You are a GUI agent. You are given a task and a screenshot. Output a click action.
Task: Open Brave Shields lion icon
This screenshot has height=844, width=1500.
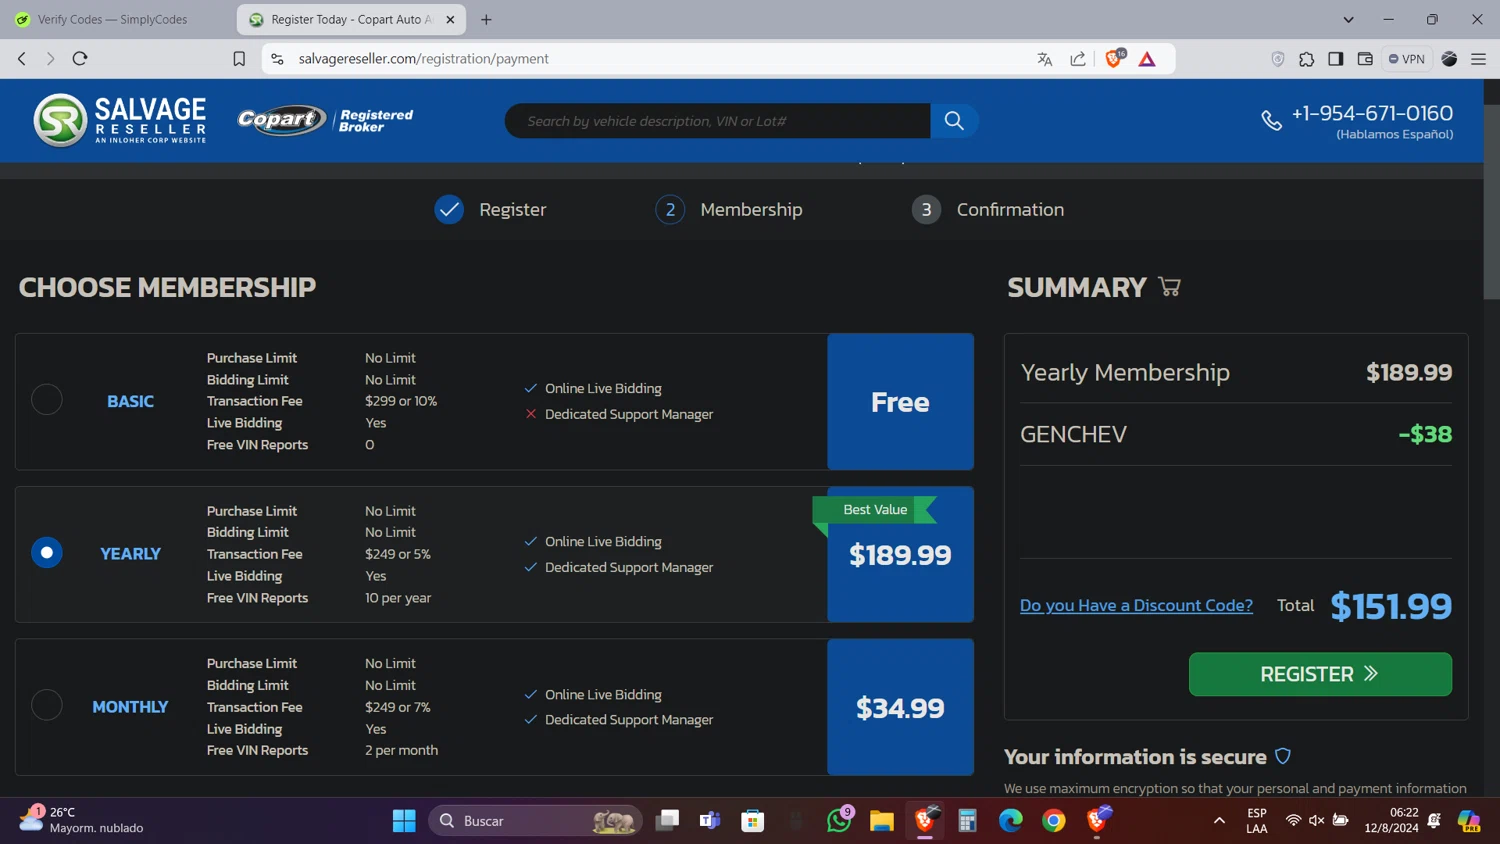(1114, 58)
